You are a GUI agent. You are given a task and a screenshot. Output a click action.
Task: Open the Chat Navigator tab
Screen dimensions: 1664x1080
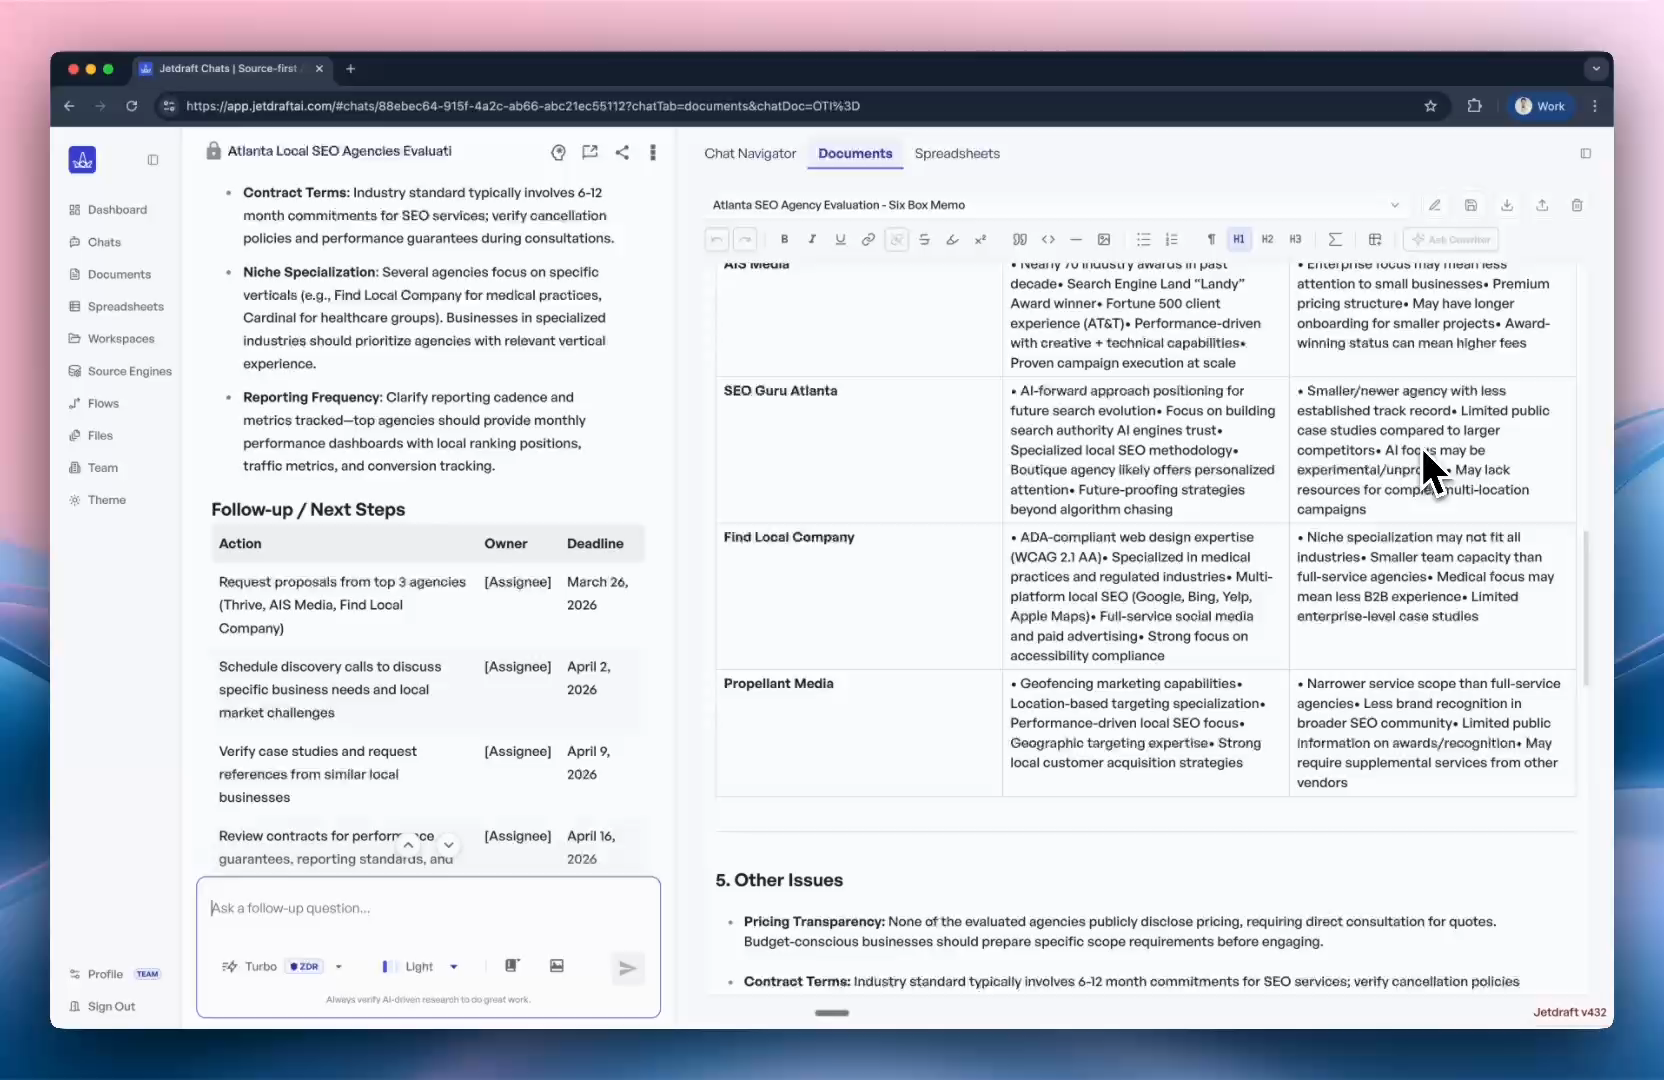point(750,153)
